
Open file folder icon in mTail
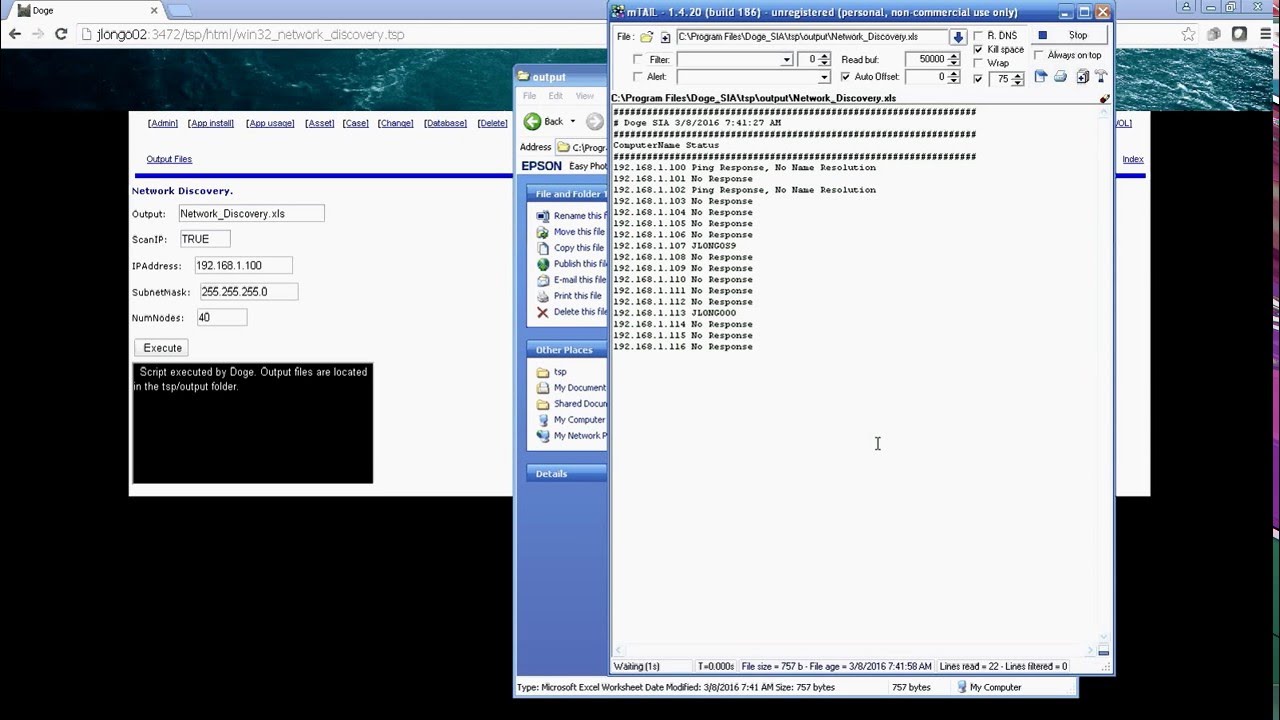[x=646, y=37]
